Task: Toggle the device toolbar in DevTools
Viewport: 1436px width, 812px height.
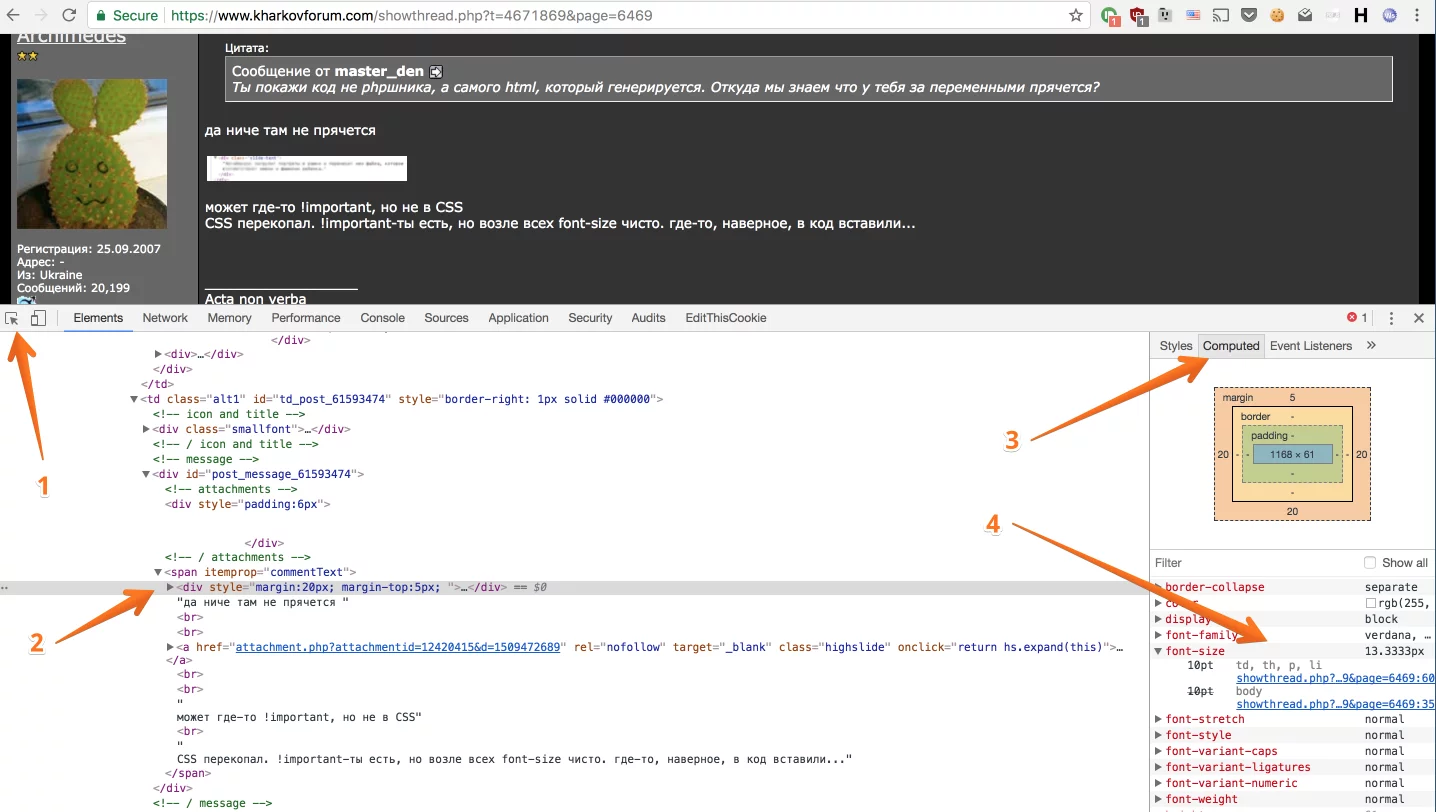Action: point(37,317)
